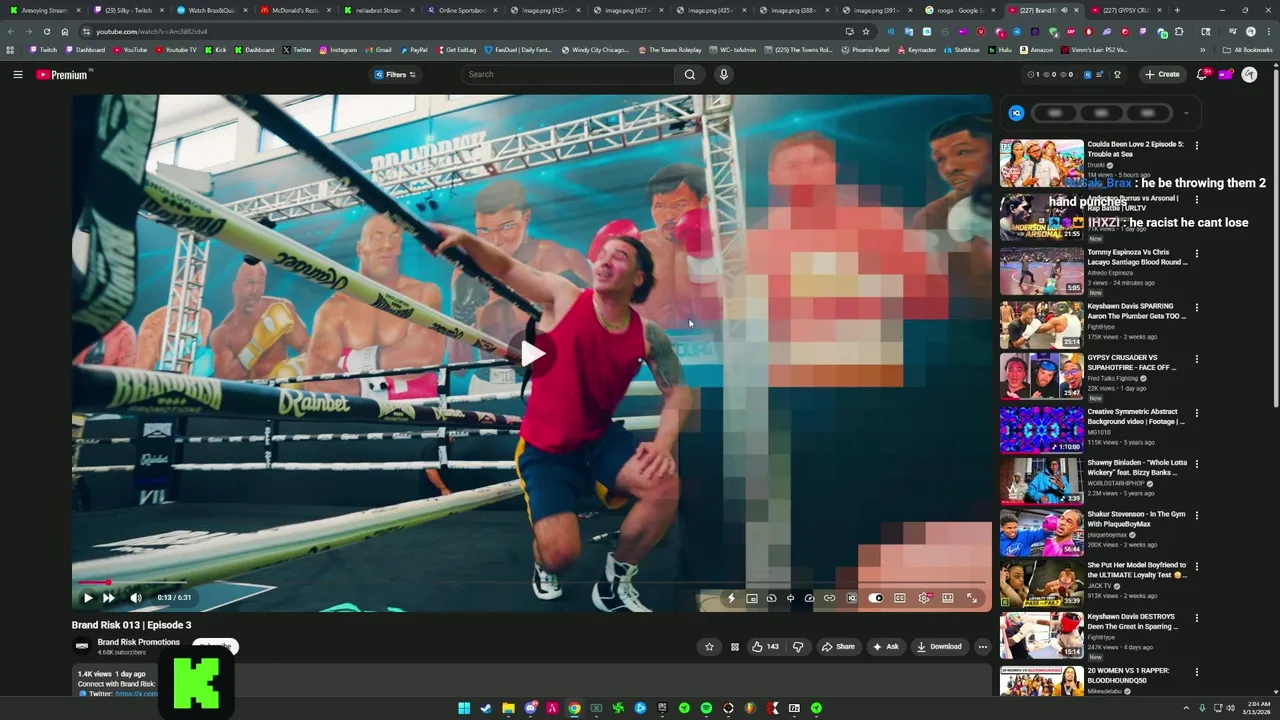Open All Bookmarks folder
Screen dimensions: 1280x720
(x=1247, y=50)
